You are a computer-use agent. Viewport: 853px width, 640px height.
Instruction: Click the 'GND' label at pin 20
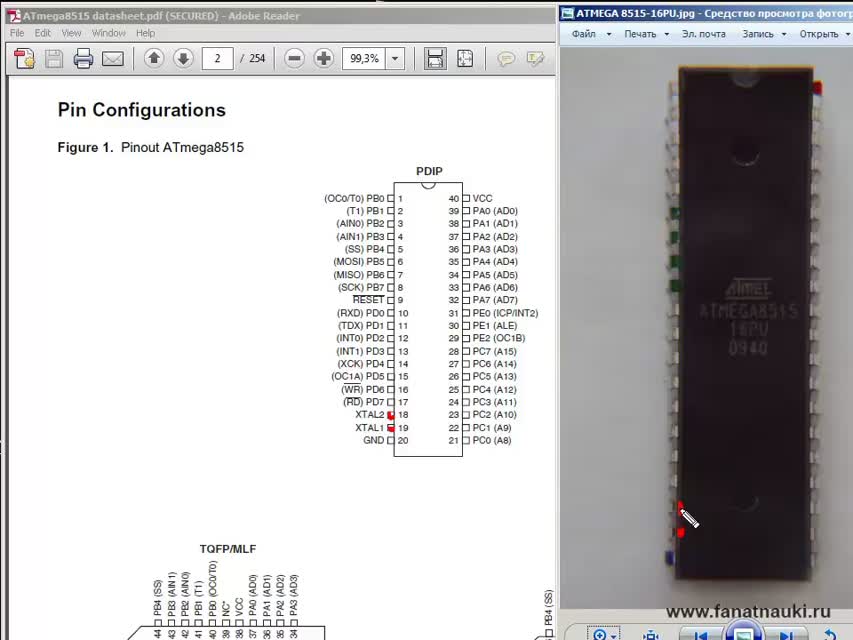tap(374, 440)
